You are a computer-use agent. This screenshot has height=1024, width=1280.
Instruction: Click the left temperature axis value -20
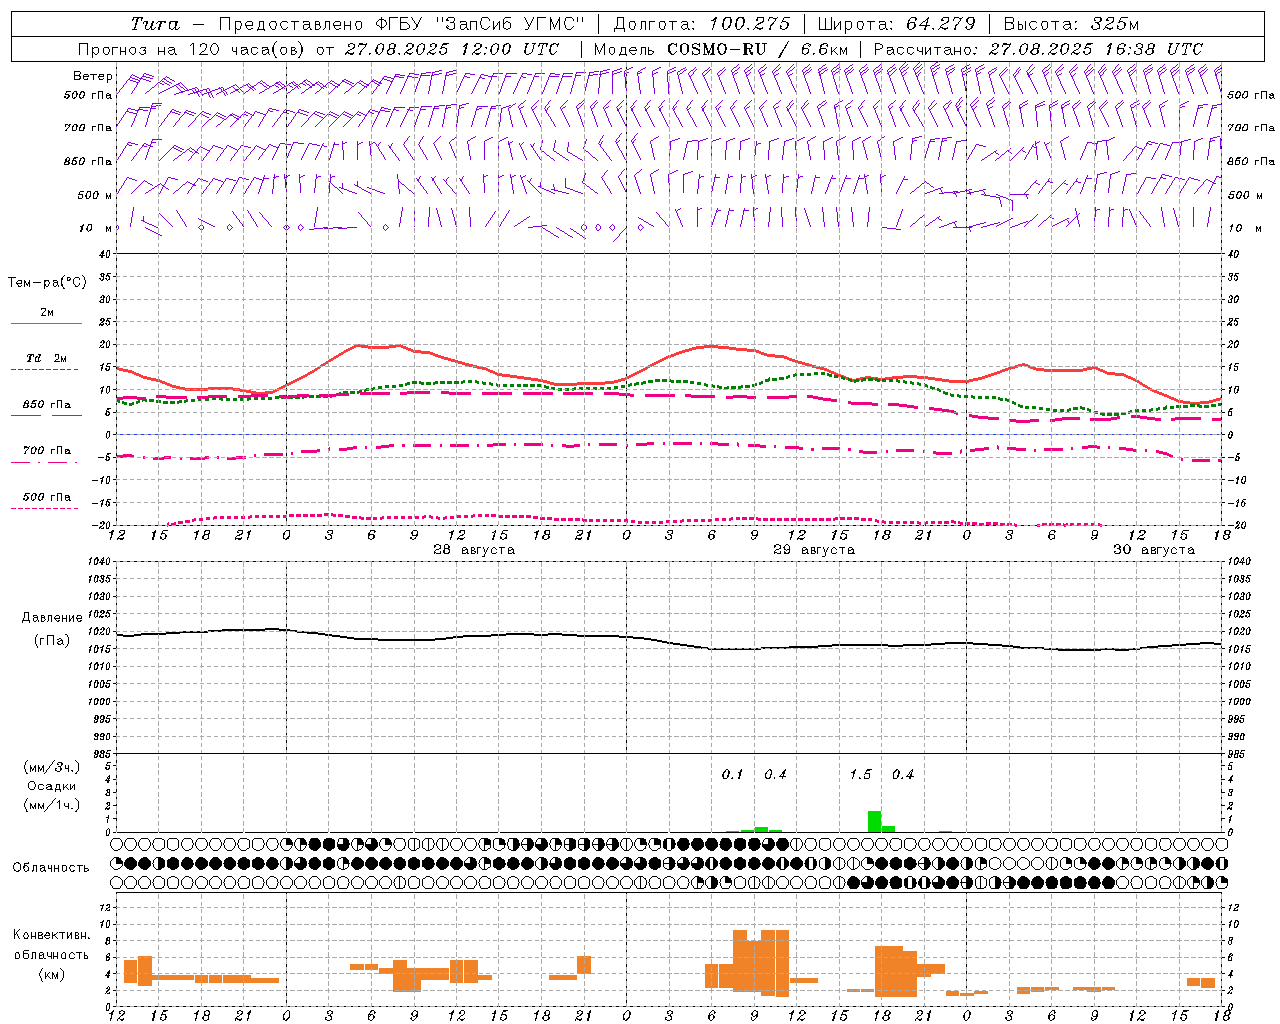[102, 525]
